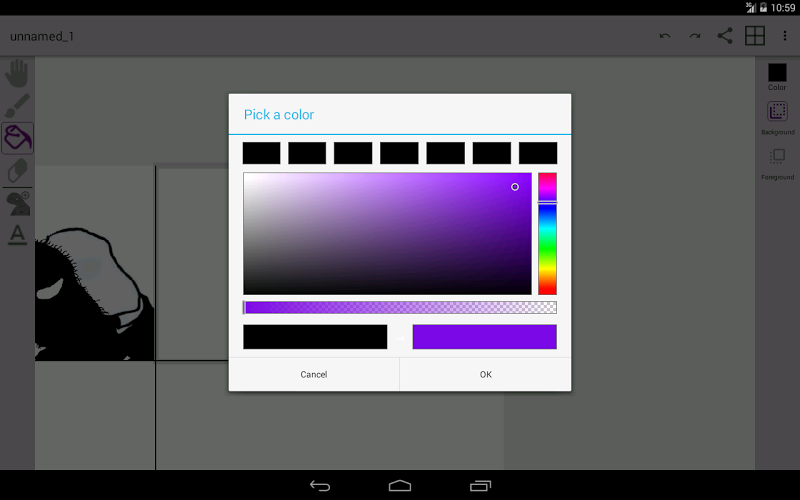Select the Foreground layer option
The image size is (800, 500).
tap(778, 164)
